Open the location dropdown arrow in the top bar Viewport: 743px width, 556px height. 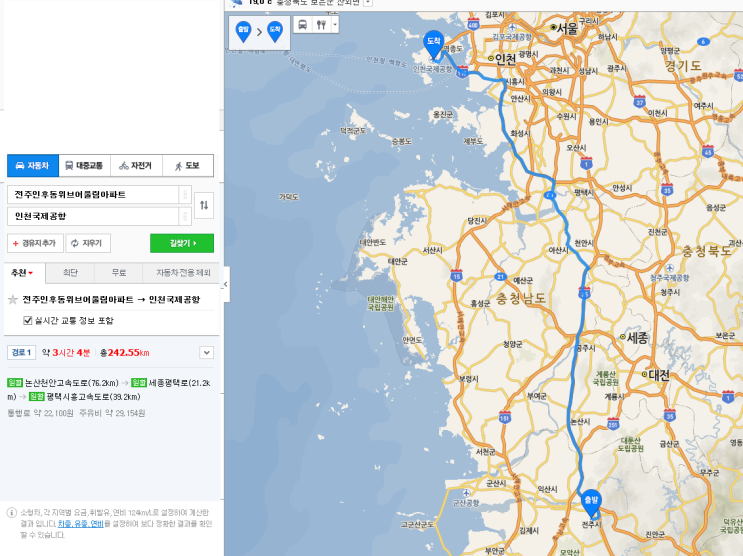coord(368,3)
